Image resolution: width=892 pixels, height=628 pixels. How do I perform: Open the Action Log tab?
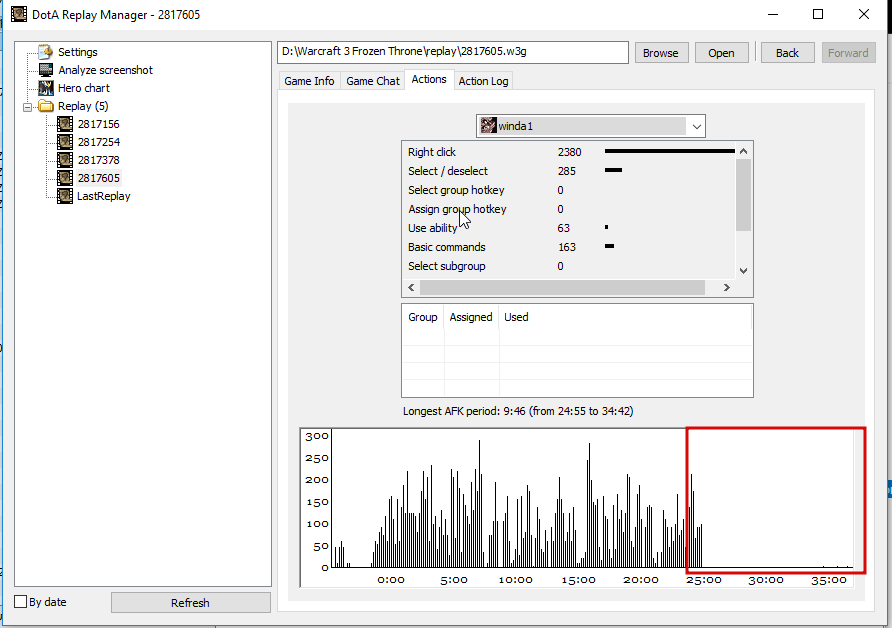pyautogui.click(x=483, y=81)
